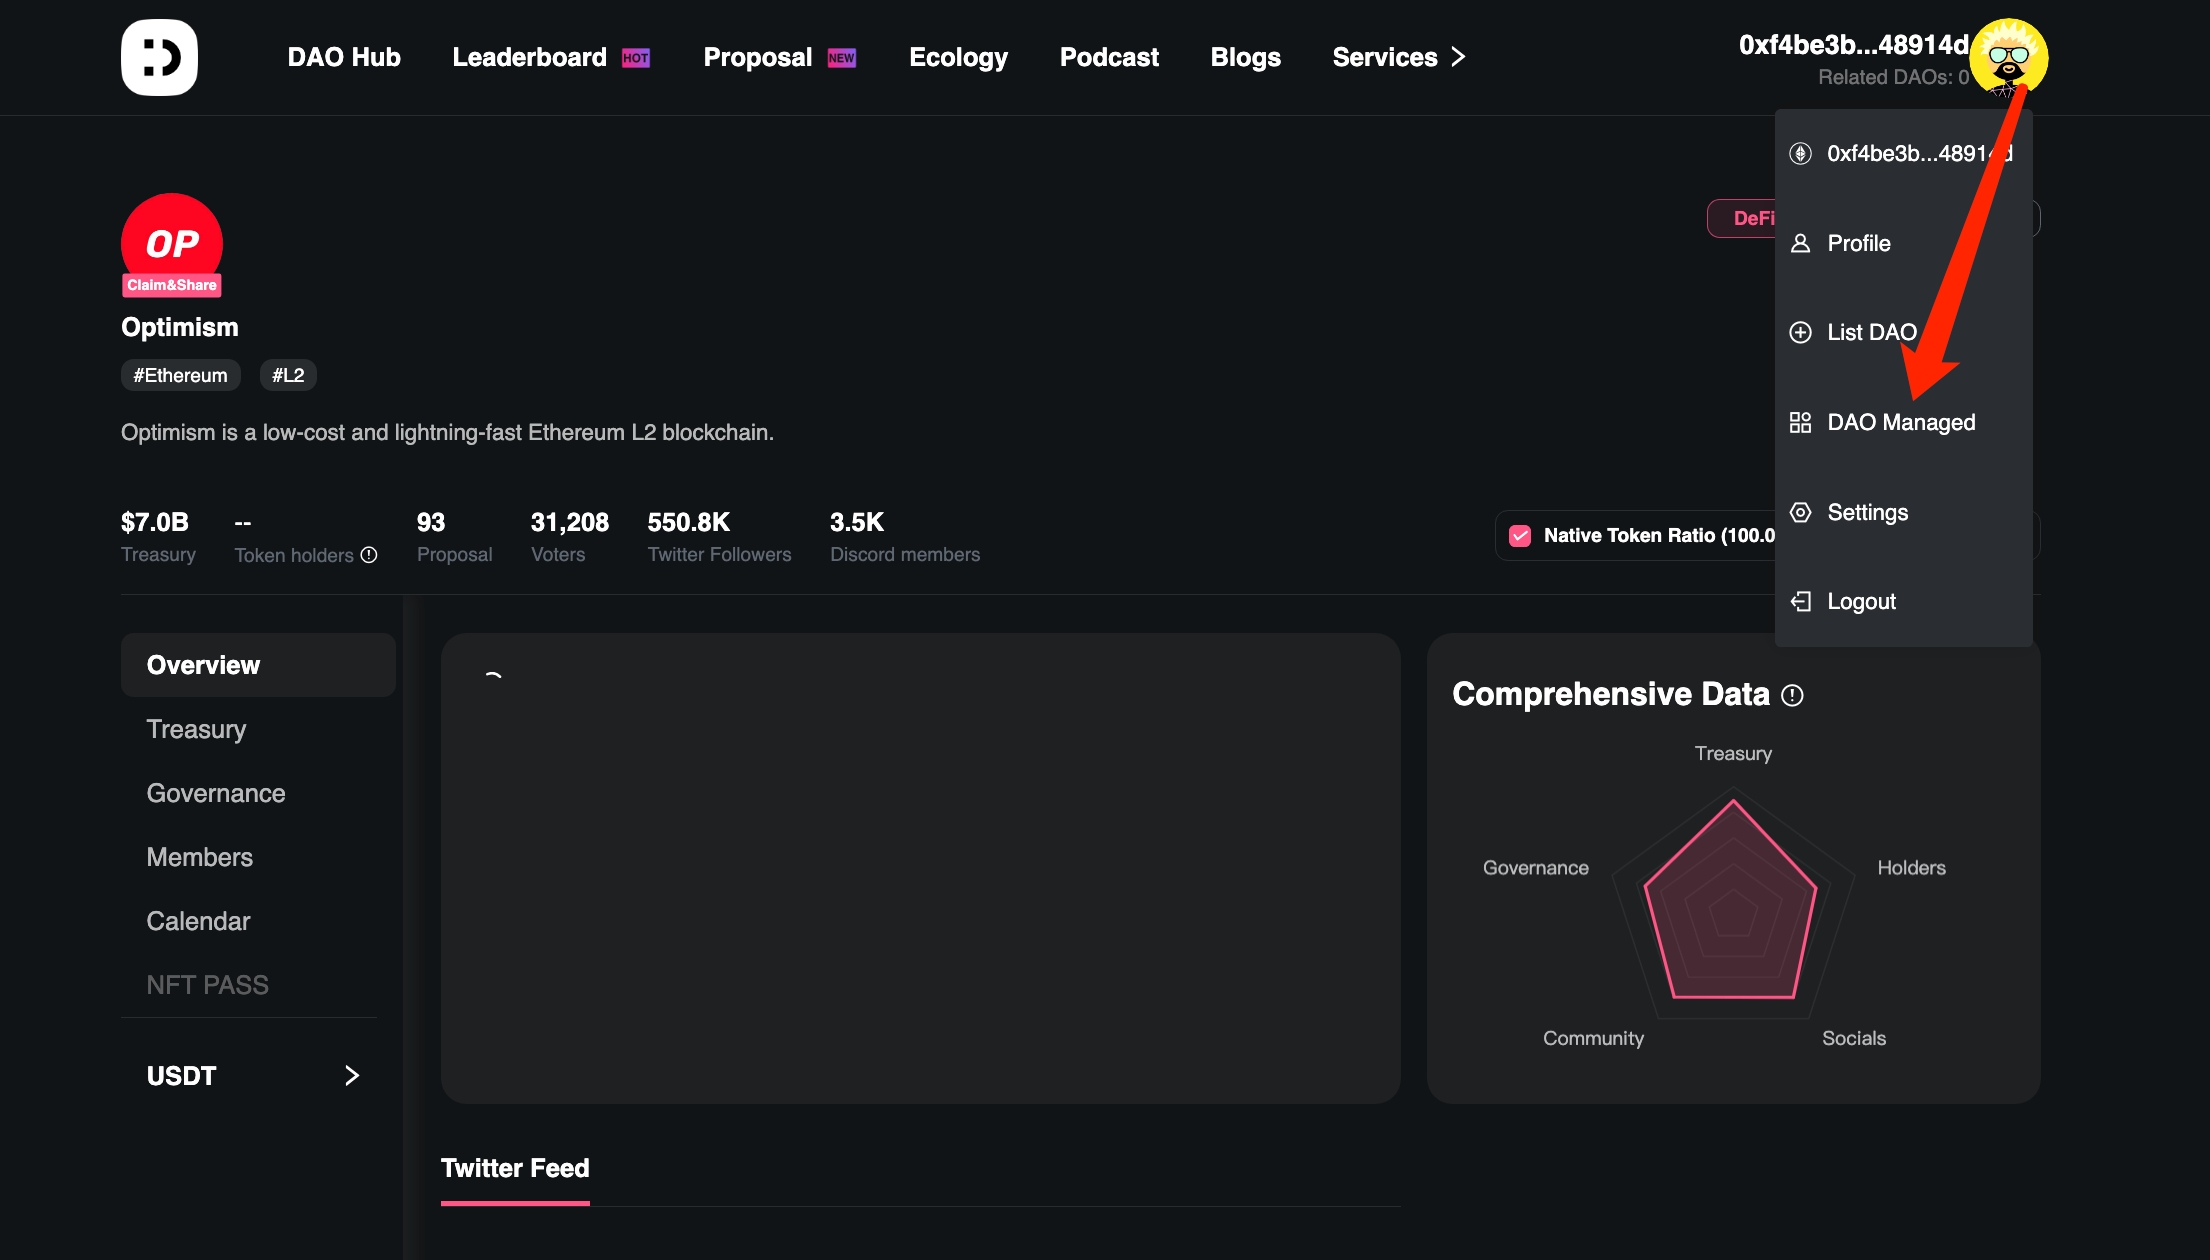
Task: Open the Leaderboard nav item
Action: tap(529, 57)
